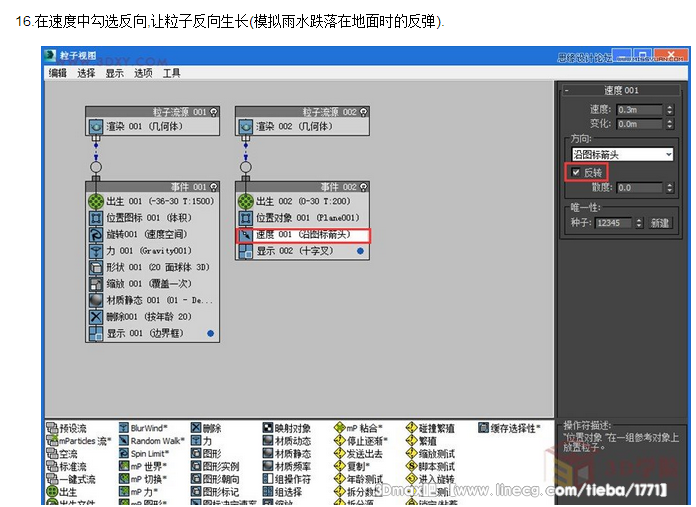Pick the Spin Limit operator in the depot

[144, 453]
